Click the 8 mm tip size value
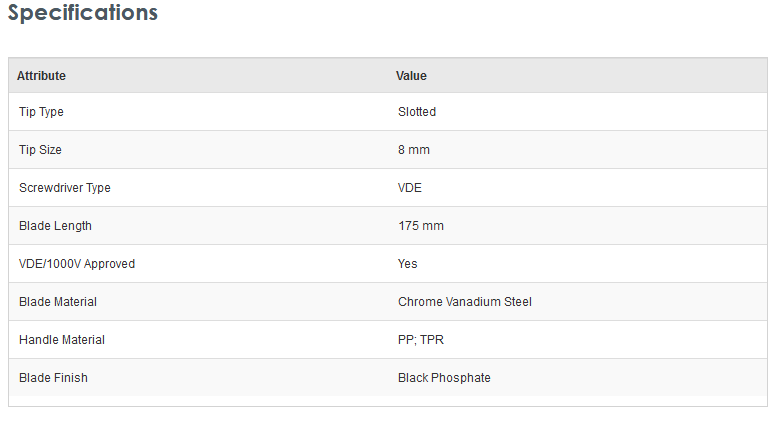 [x=414, y=150]
